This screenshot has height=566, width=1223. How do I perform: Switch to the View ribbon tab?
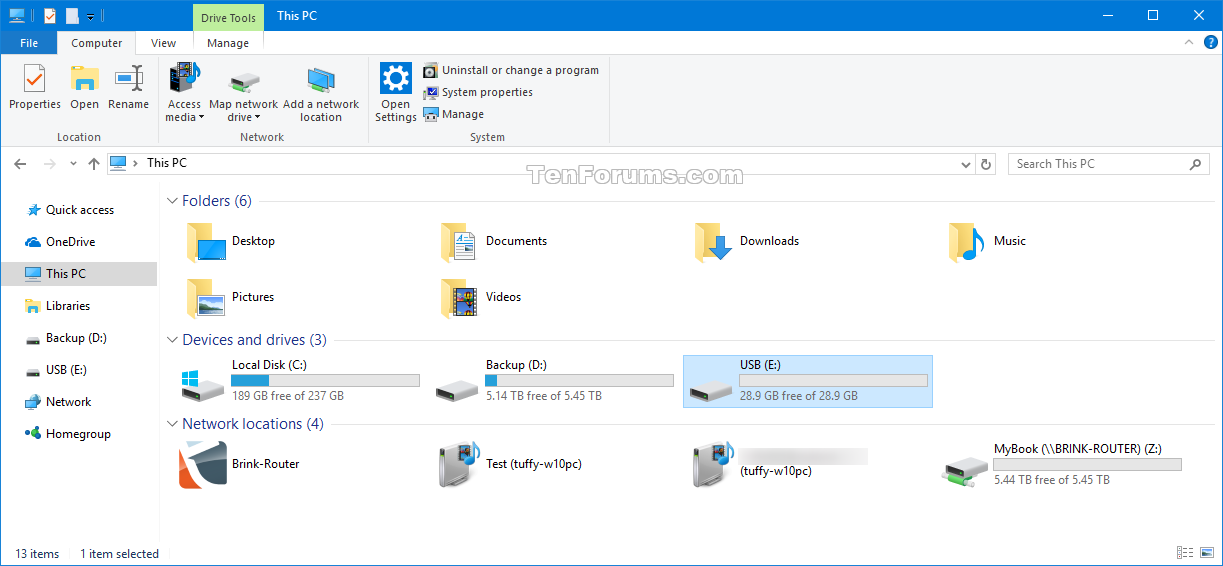[x=164, y=43]
